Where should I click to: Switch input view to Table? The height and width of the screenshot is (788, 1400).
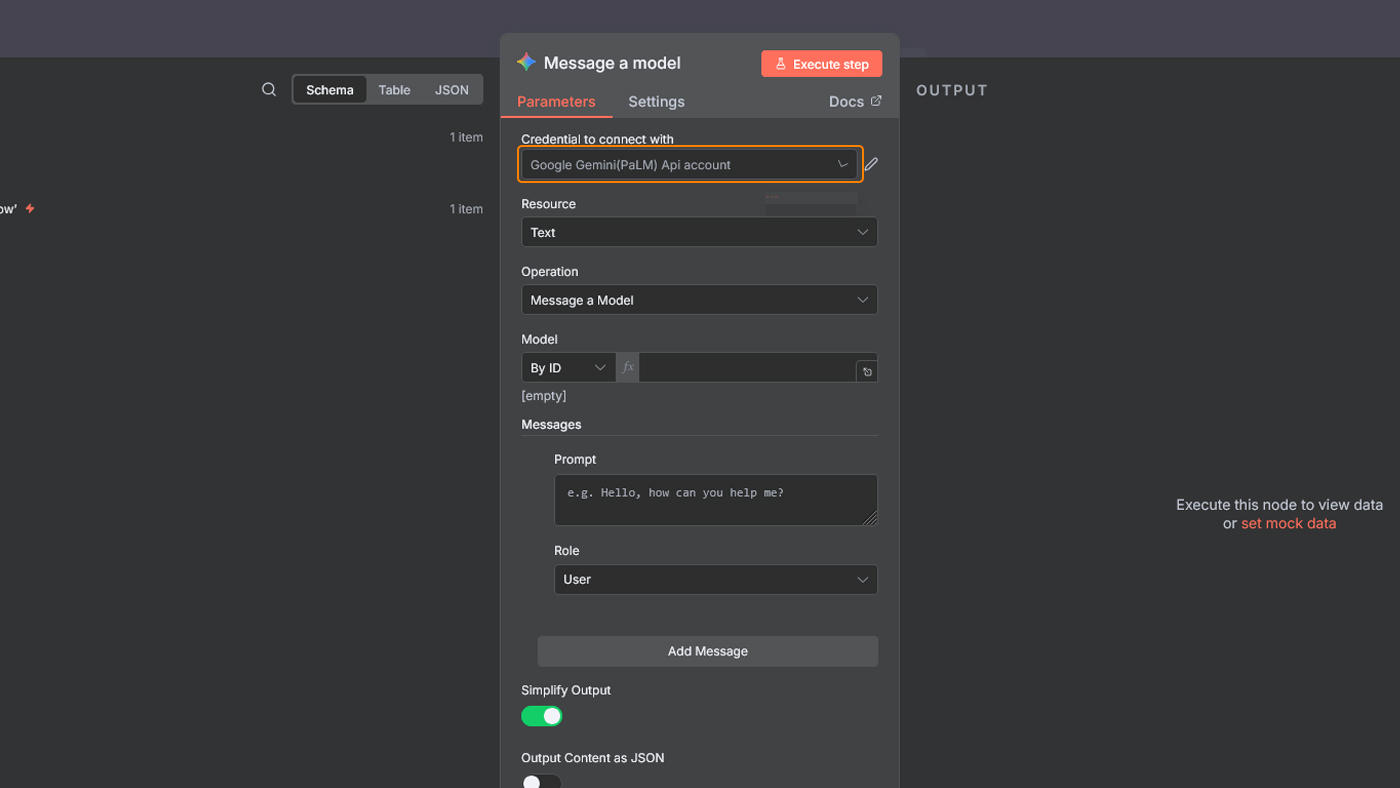tap(394, 90)
